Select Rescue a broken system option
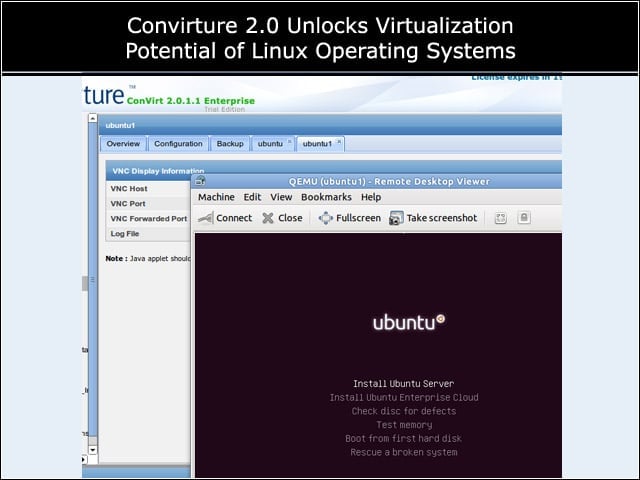 404,452
